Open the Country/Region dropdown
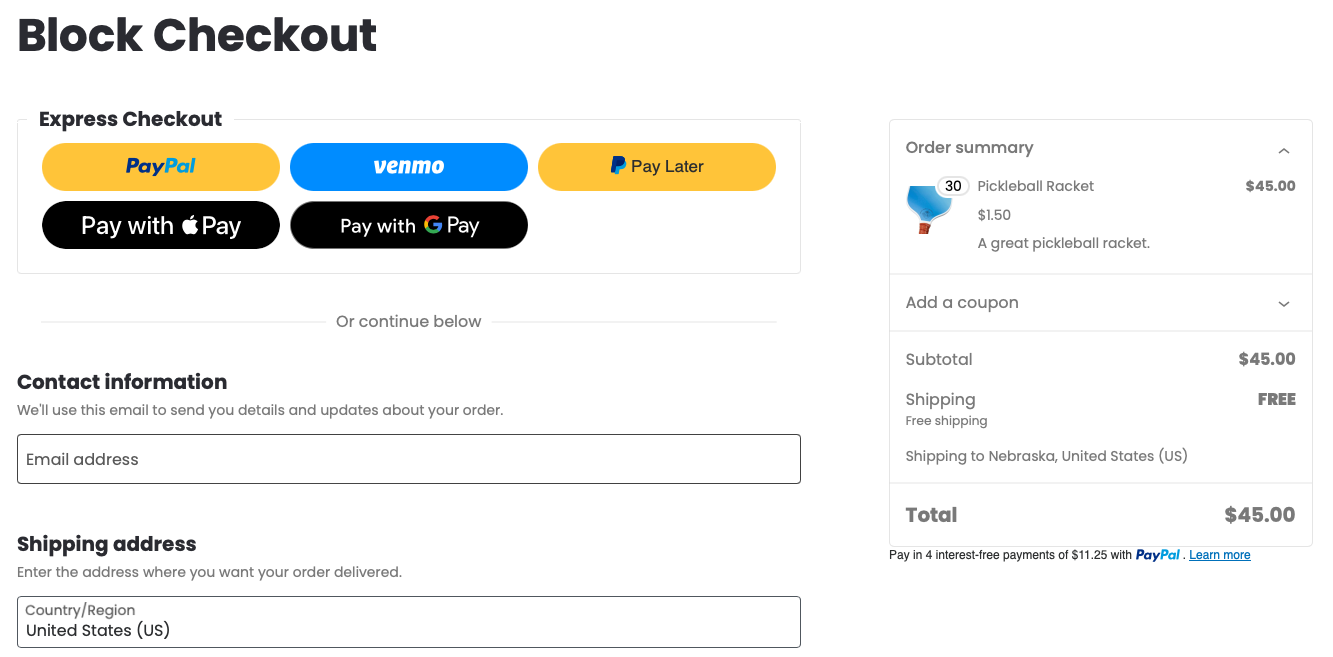1333x657 pixels. [408, 621]
